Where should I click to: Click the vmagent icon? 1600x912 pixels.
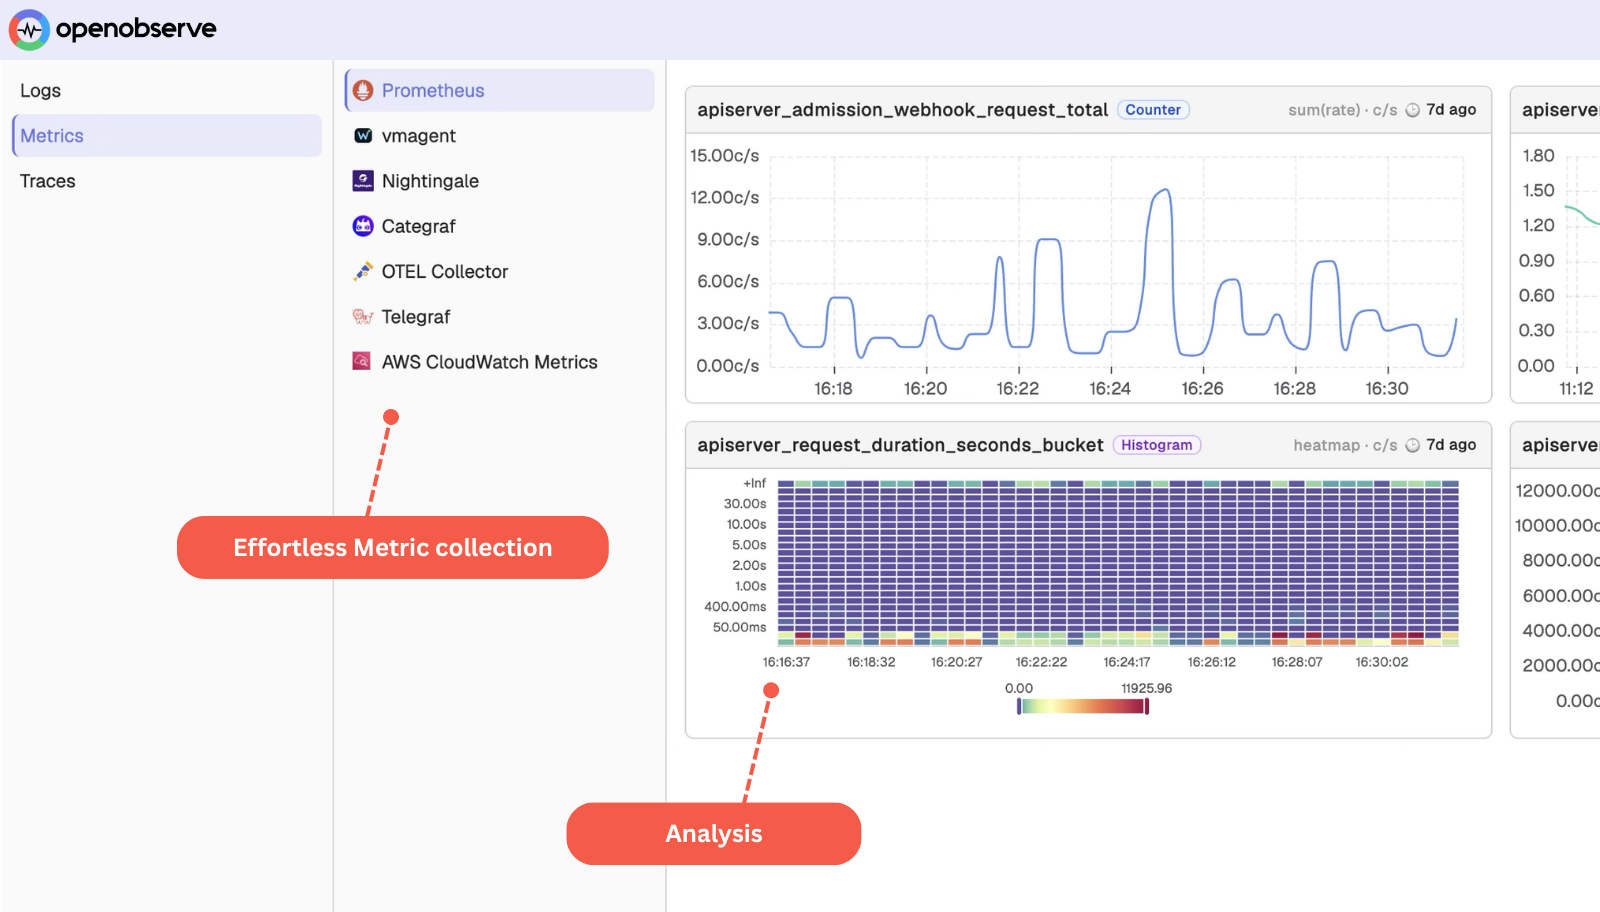[363, 136]
